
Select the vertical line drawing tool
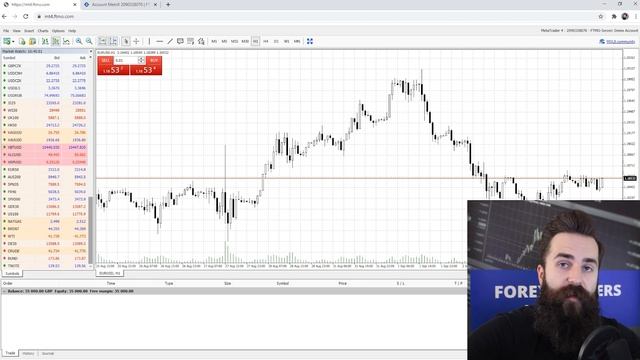(x=149, y=41)
